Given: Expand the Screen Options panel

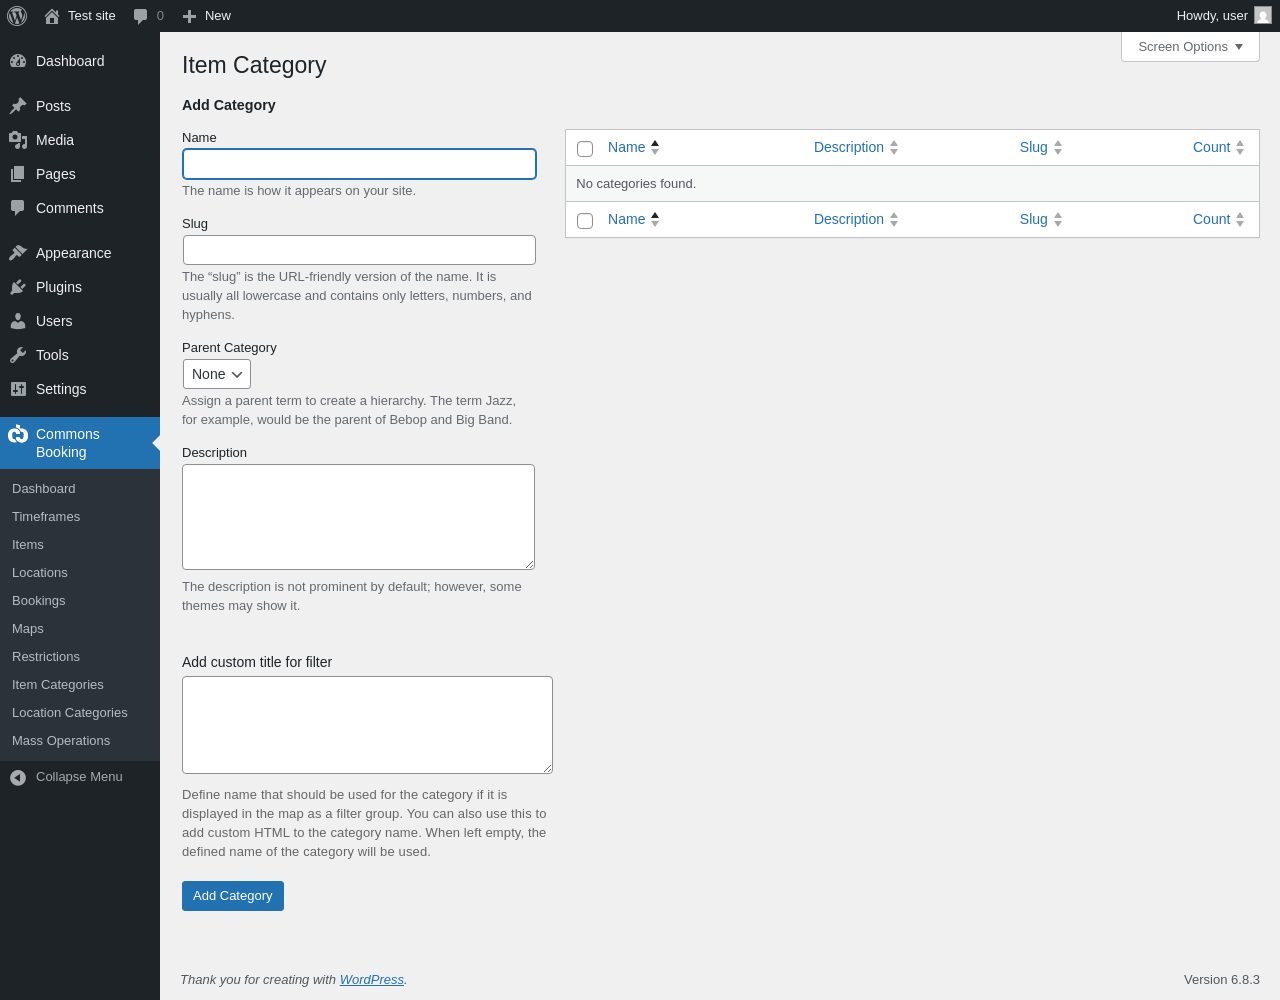Looking at the screenshot, I should pos(1190,47).
